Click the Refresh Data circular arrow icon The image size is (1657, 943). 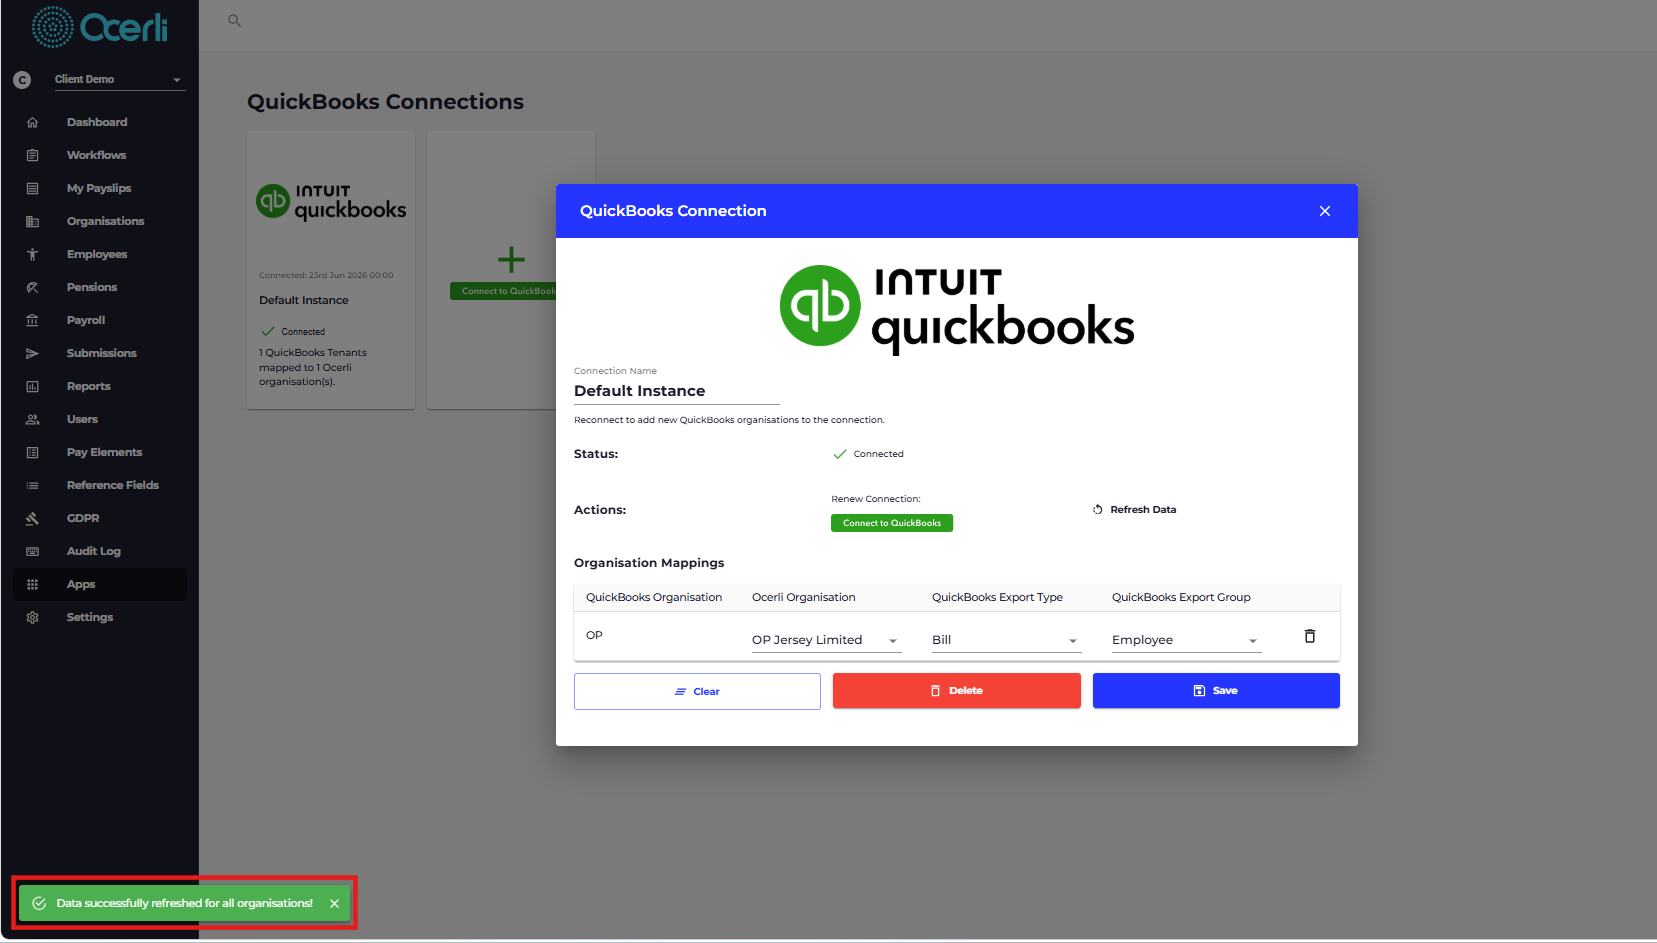(1098, 510)
